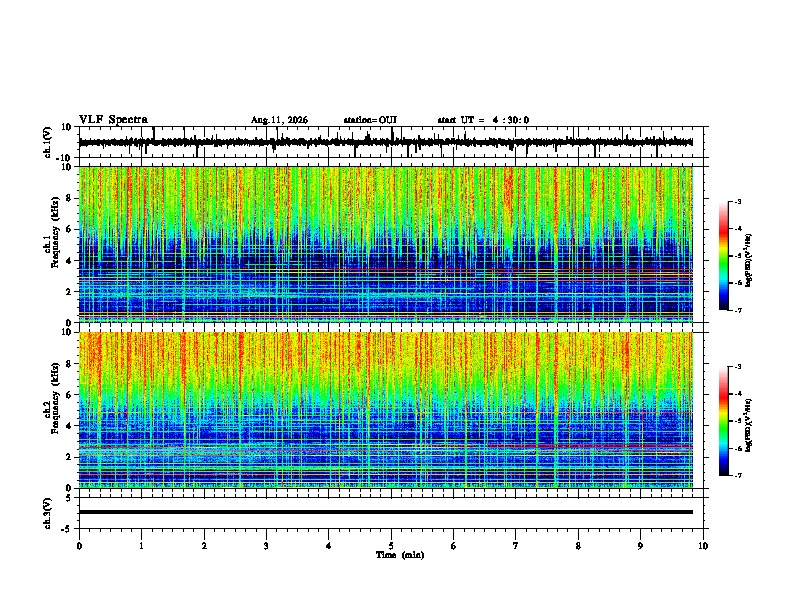792x612 pixels.
Task: Click the ch.1 spectrogram panel
Action: [x=386, y=244]
